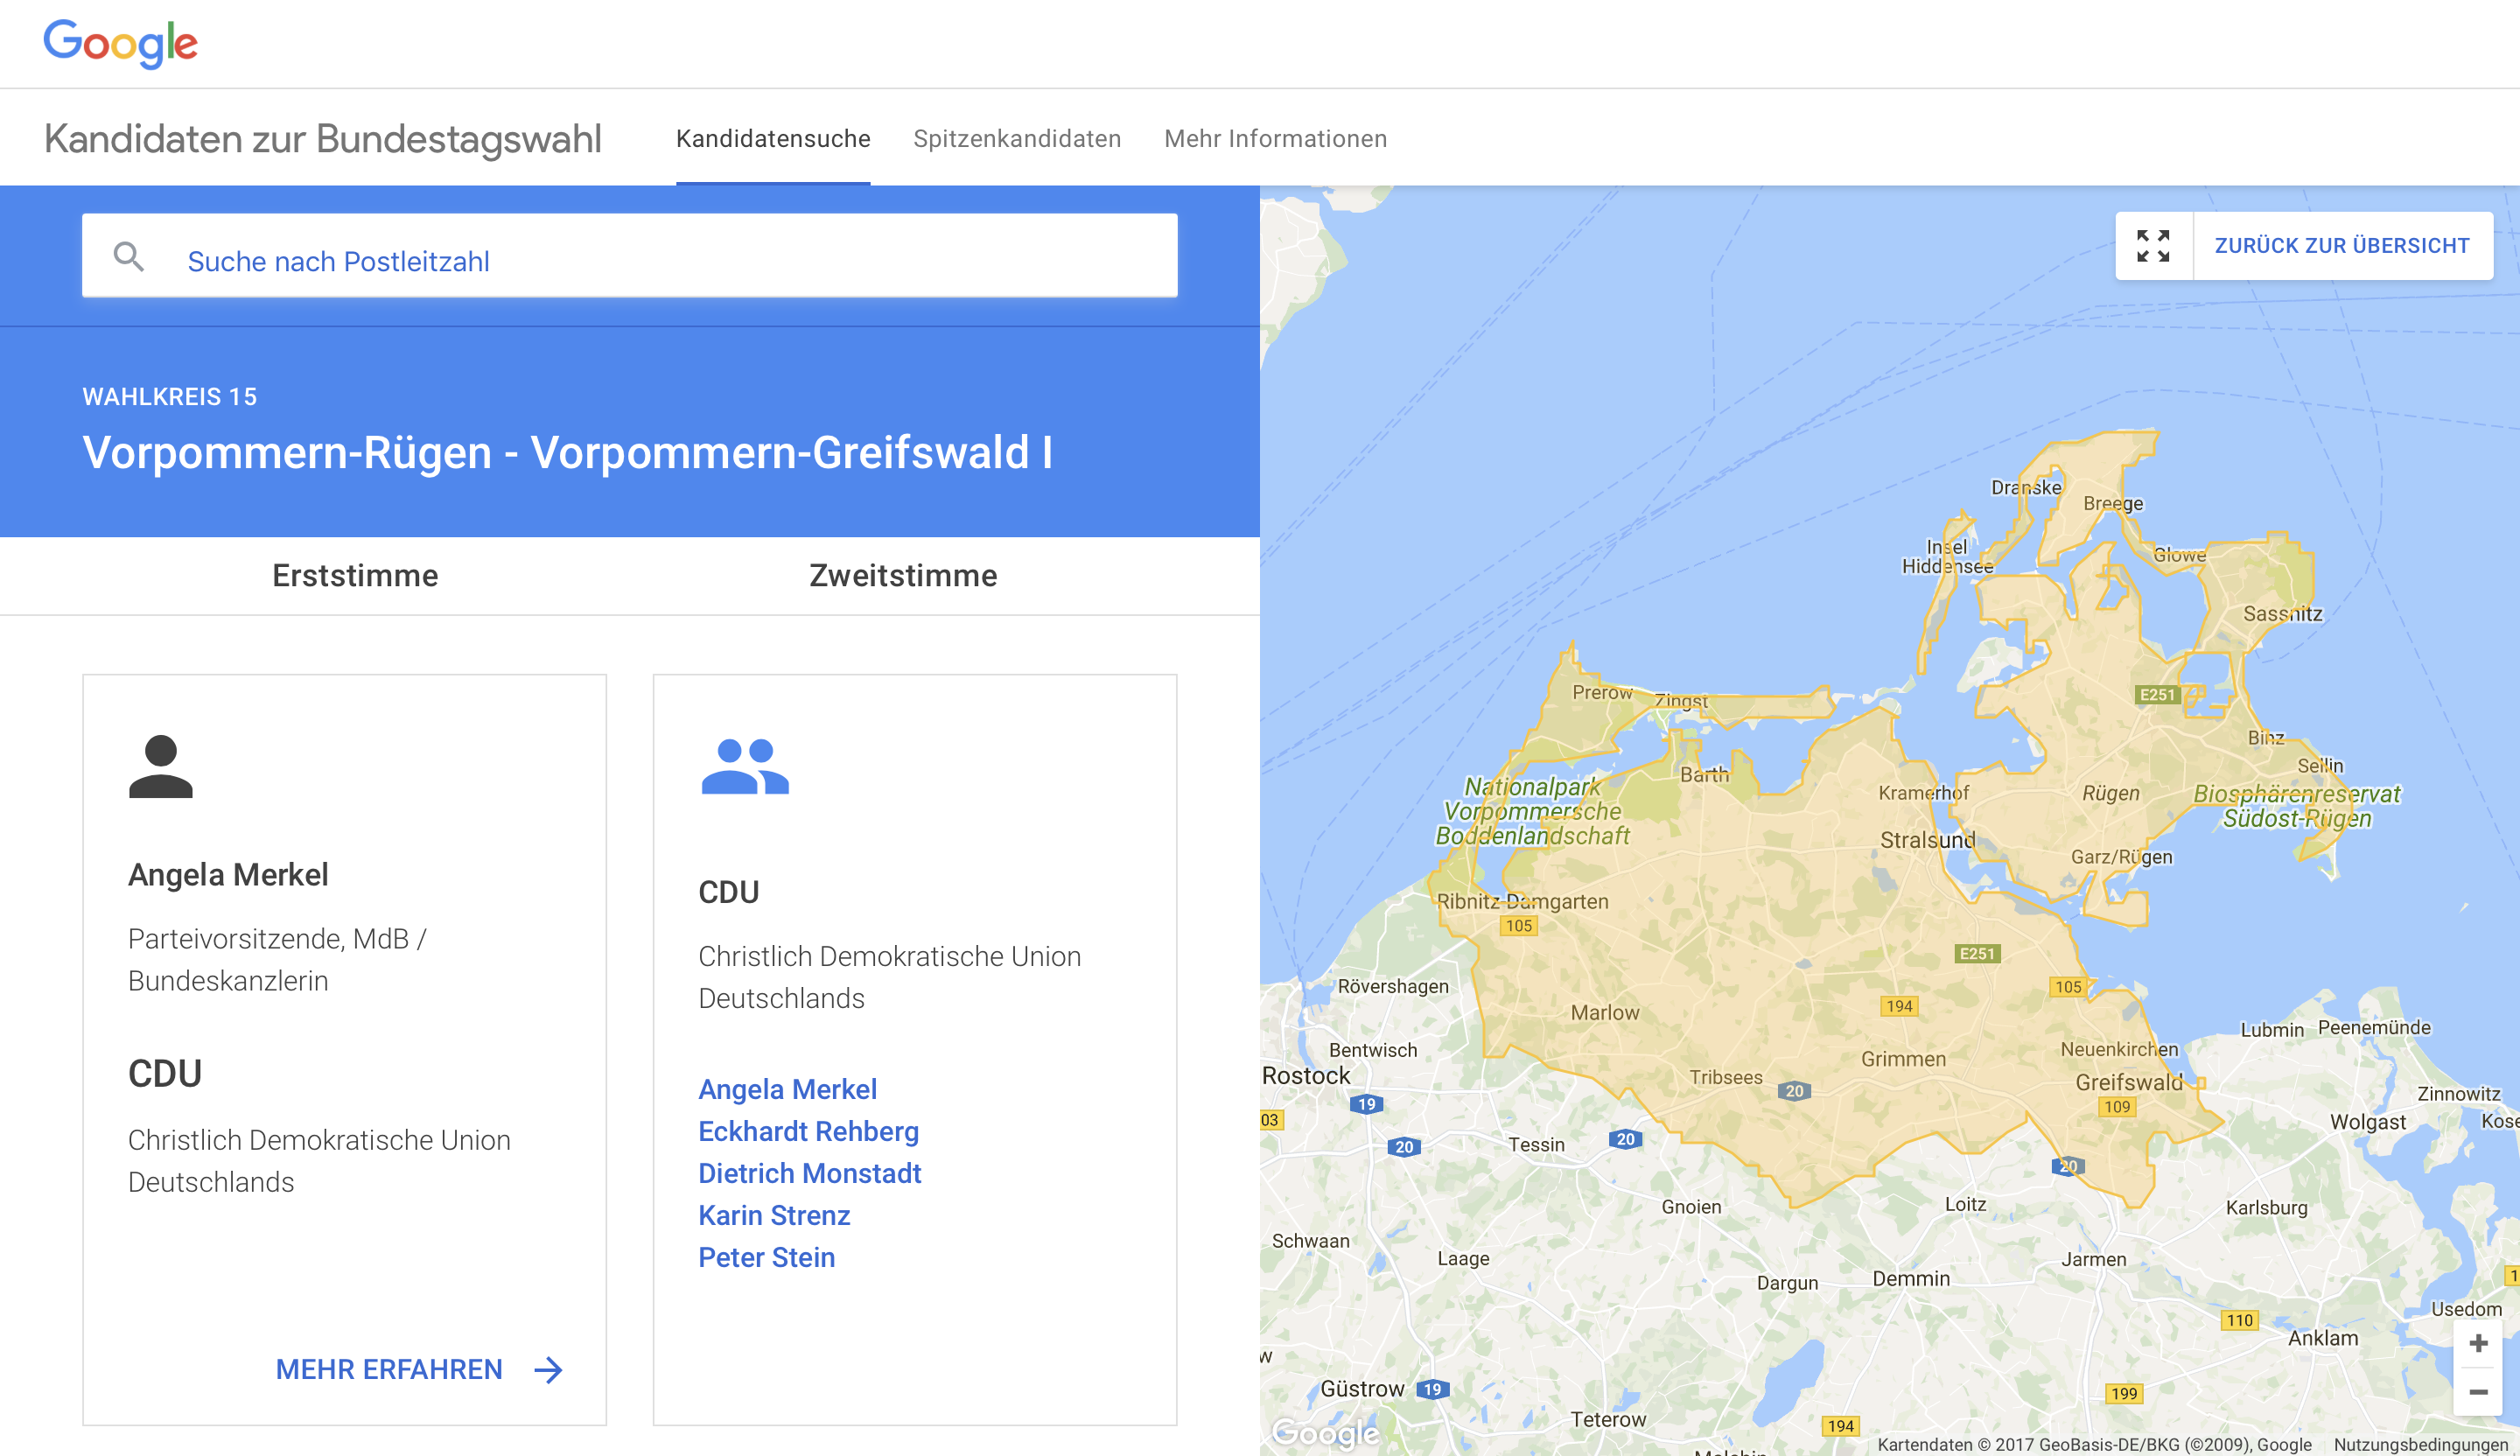Open Karin Strenz candidate link
Image resolution: width=2520 pixels, height=1456 pixels.
[774, 1215]
